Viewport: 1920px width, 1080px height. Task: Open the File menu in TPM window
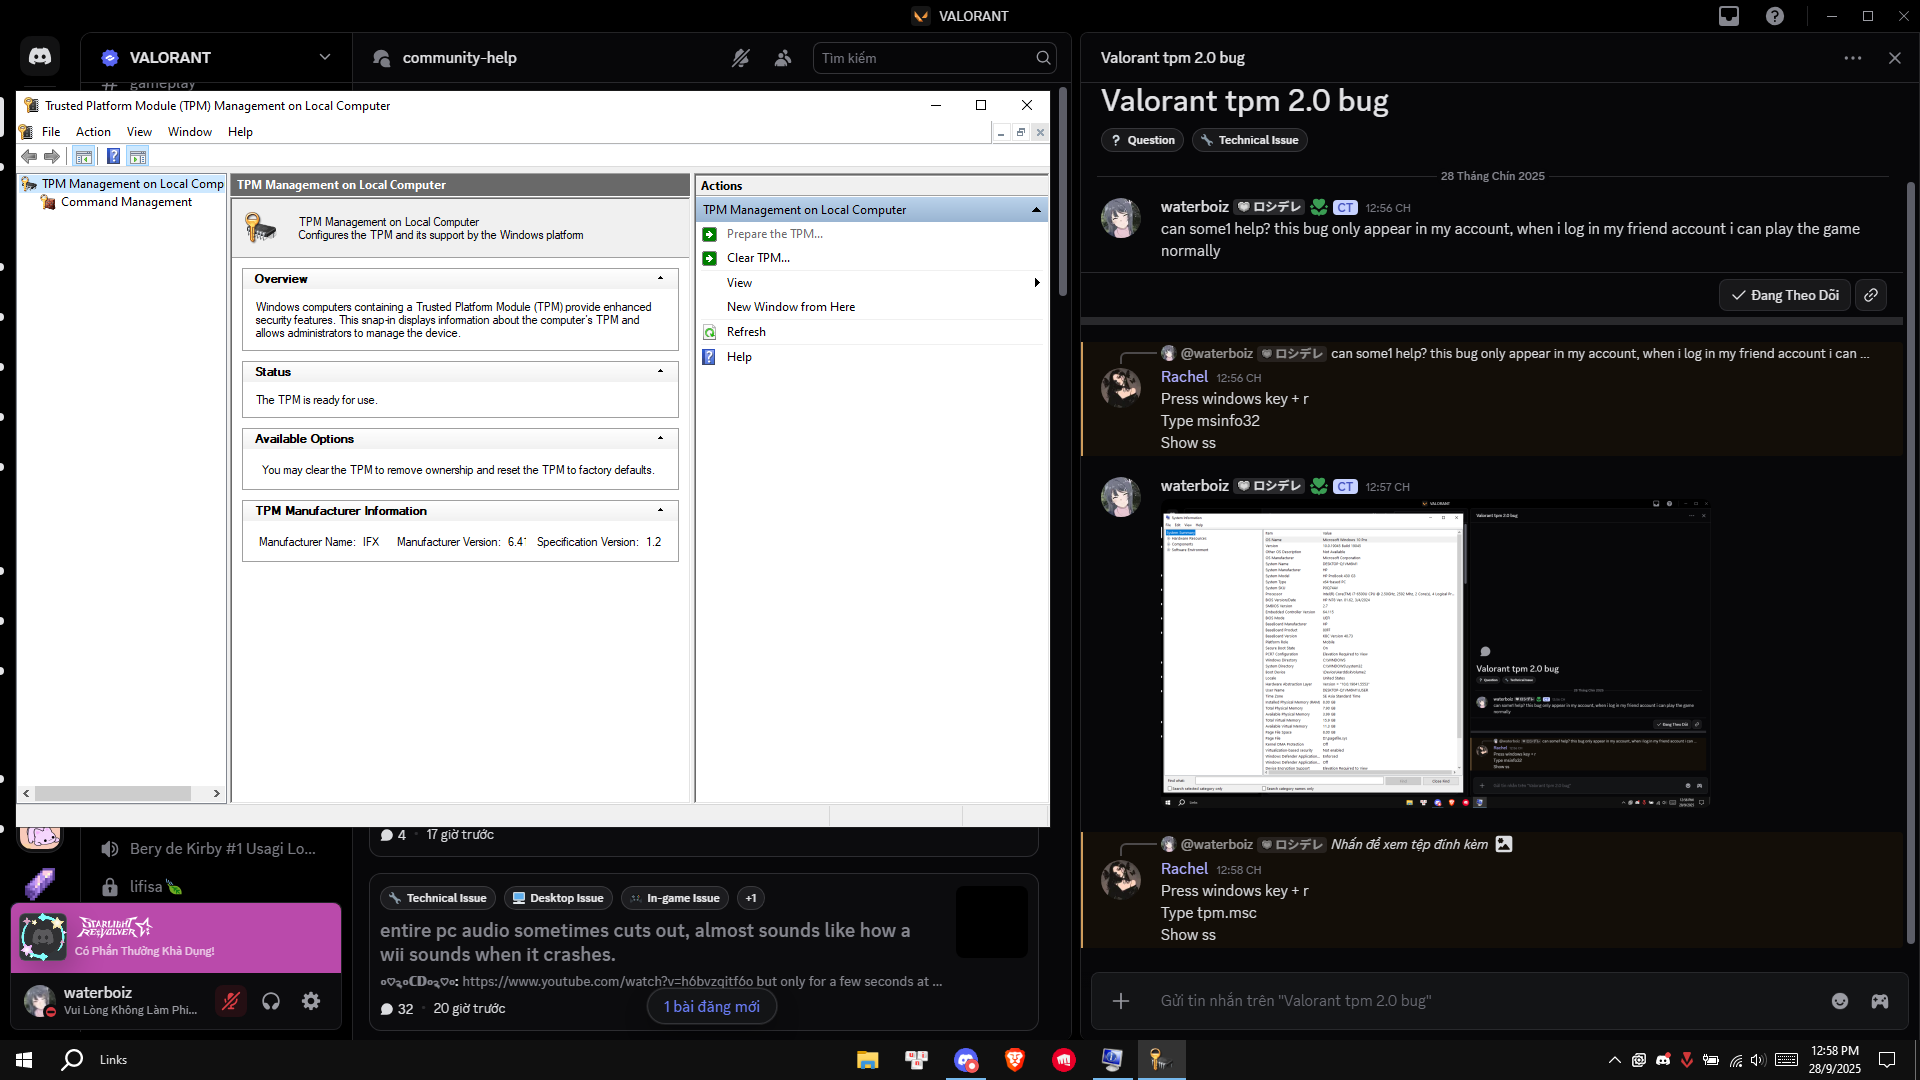51,132
